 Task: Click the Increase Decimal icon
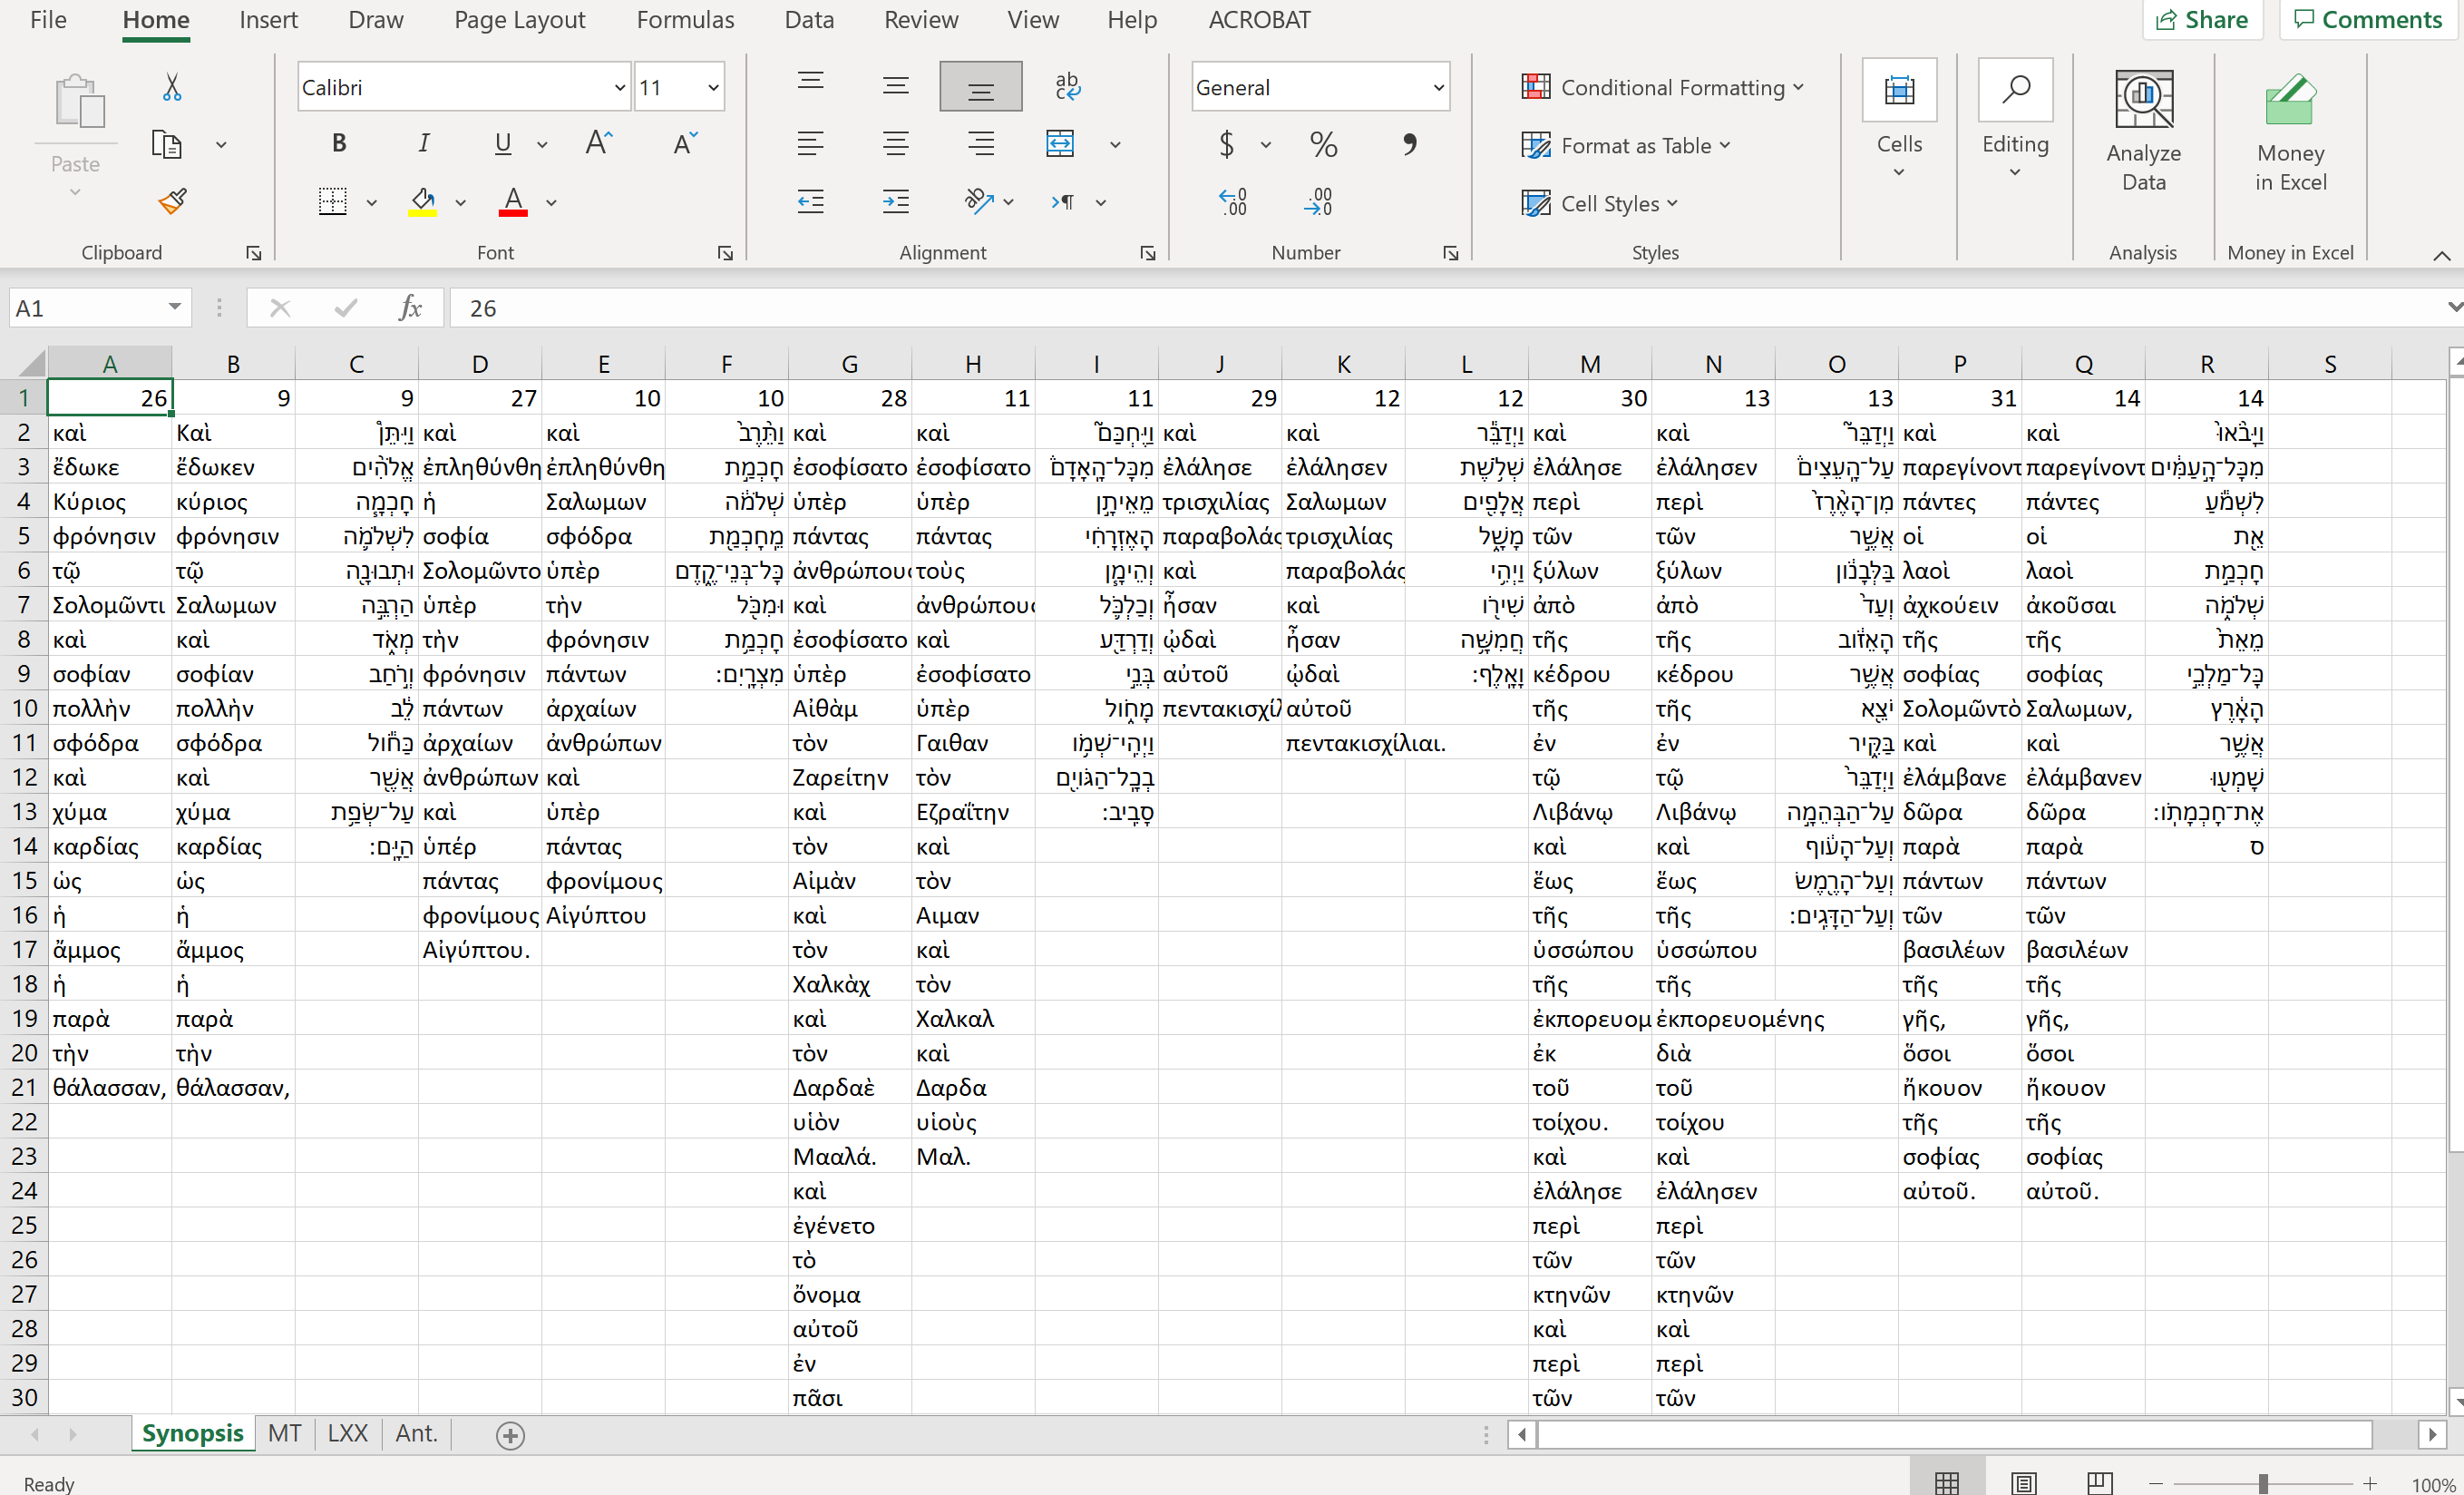pos(1233,202)
